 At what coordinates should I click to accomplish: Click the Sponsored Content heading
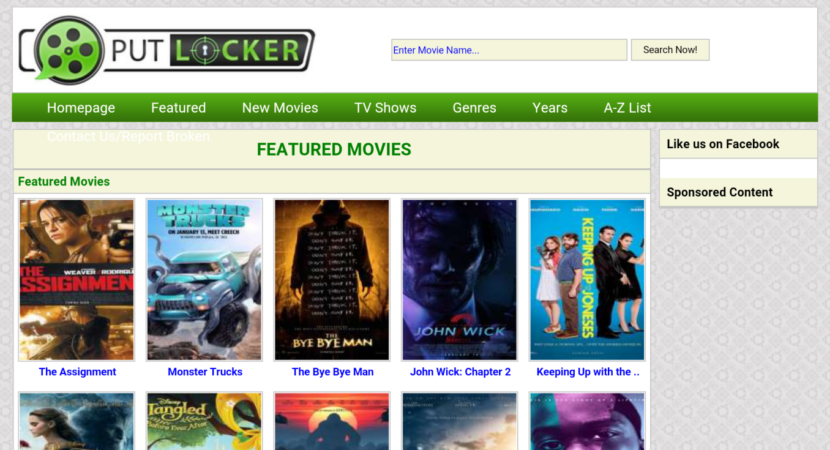720,192
